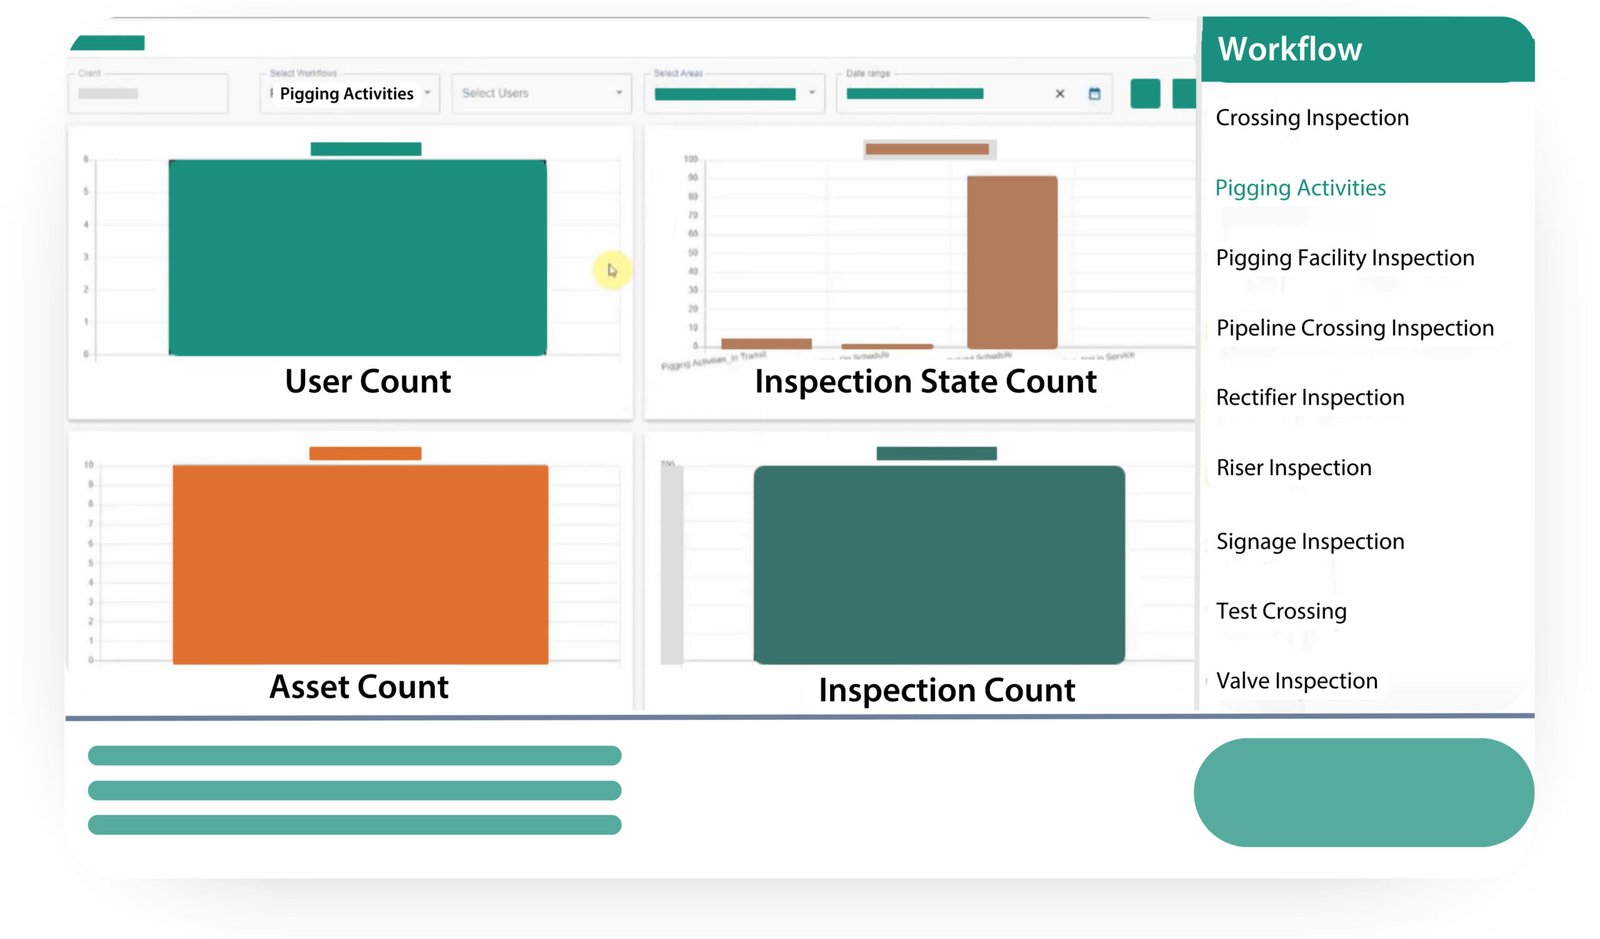Open the Select Users dropdown
This screenshot has width=1600, height=939.
pyautogui.click(x=541, y=94)
